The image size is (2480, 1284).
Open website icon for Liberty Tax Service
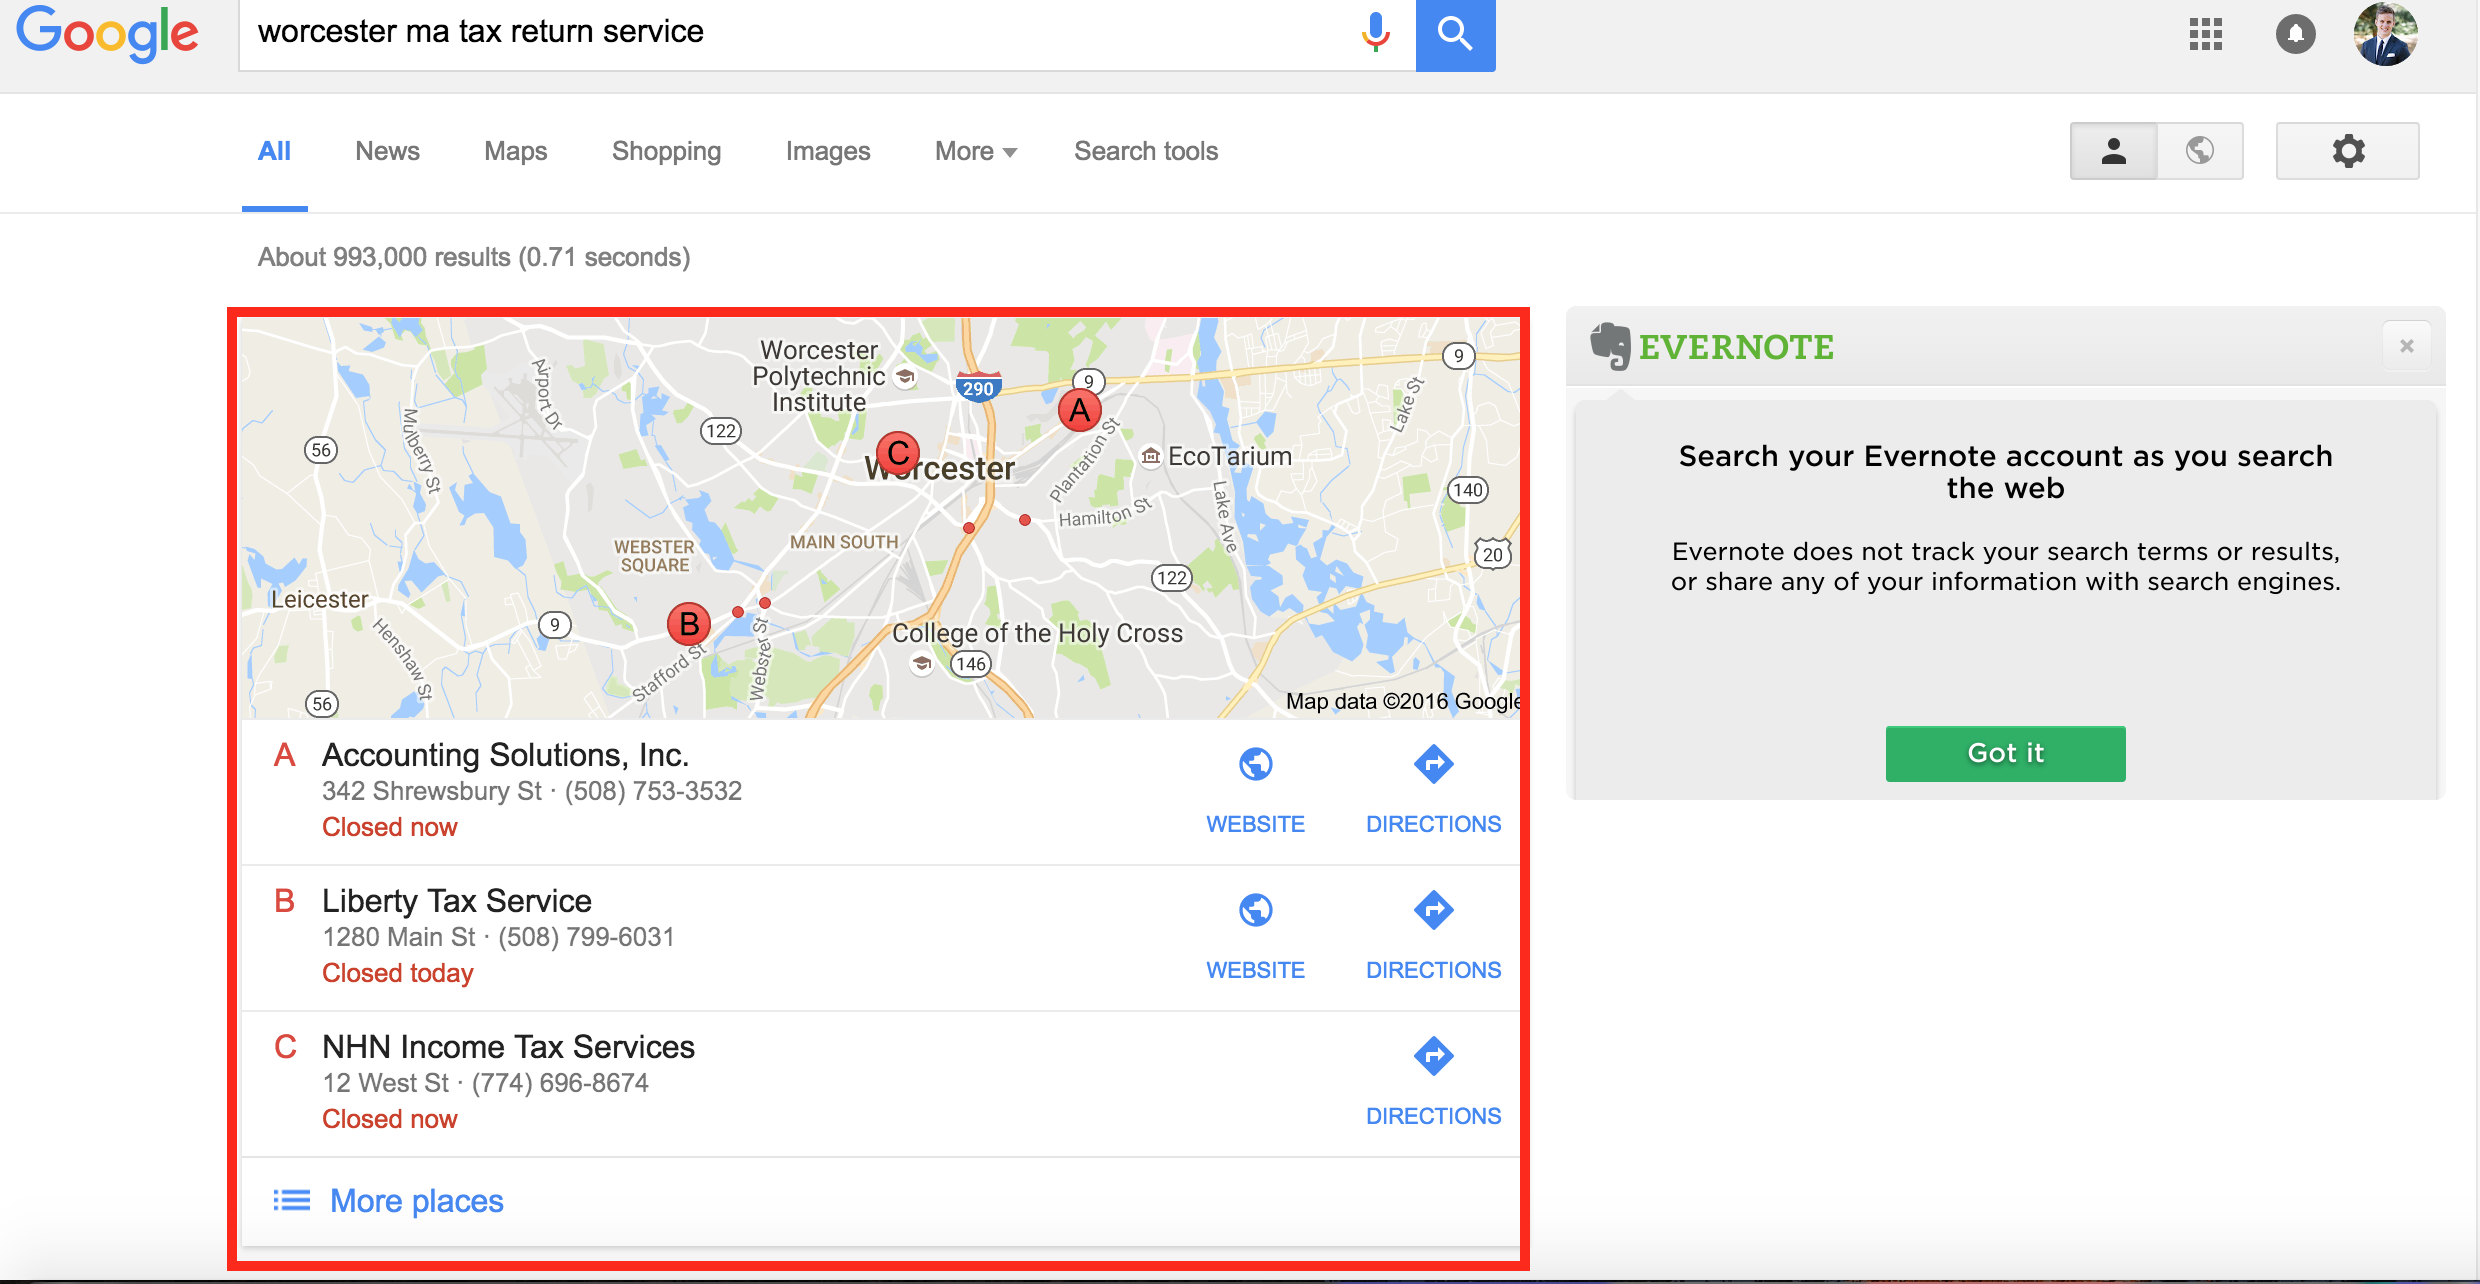pyautogui.click(x=1256, y=910)
